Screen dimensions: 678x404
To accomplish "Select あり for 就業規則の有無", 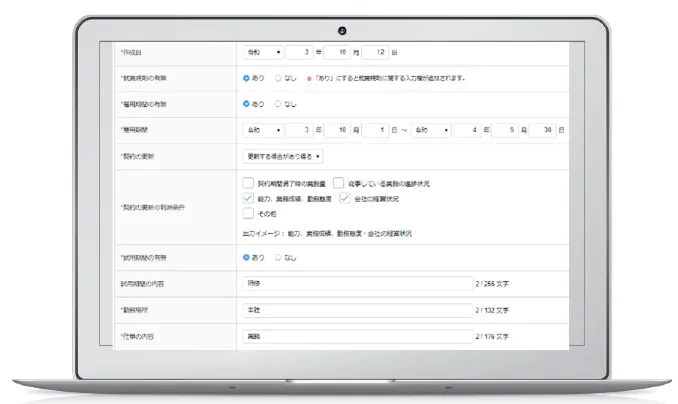I will 247,77.
